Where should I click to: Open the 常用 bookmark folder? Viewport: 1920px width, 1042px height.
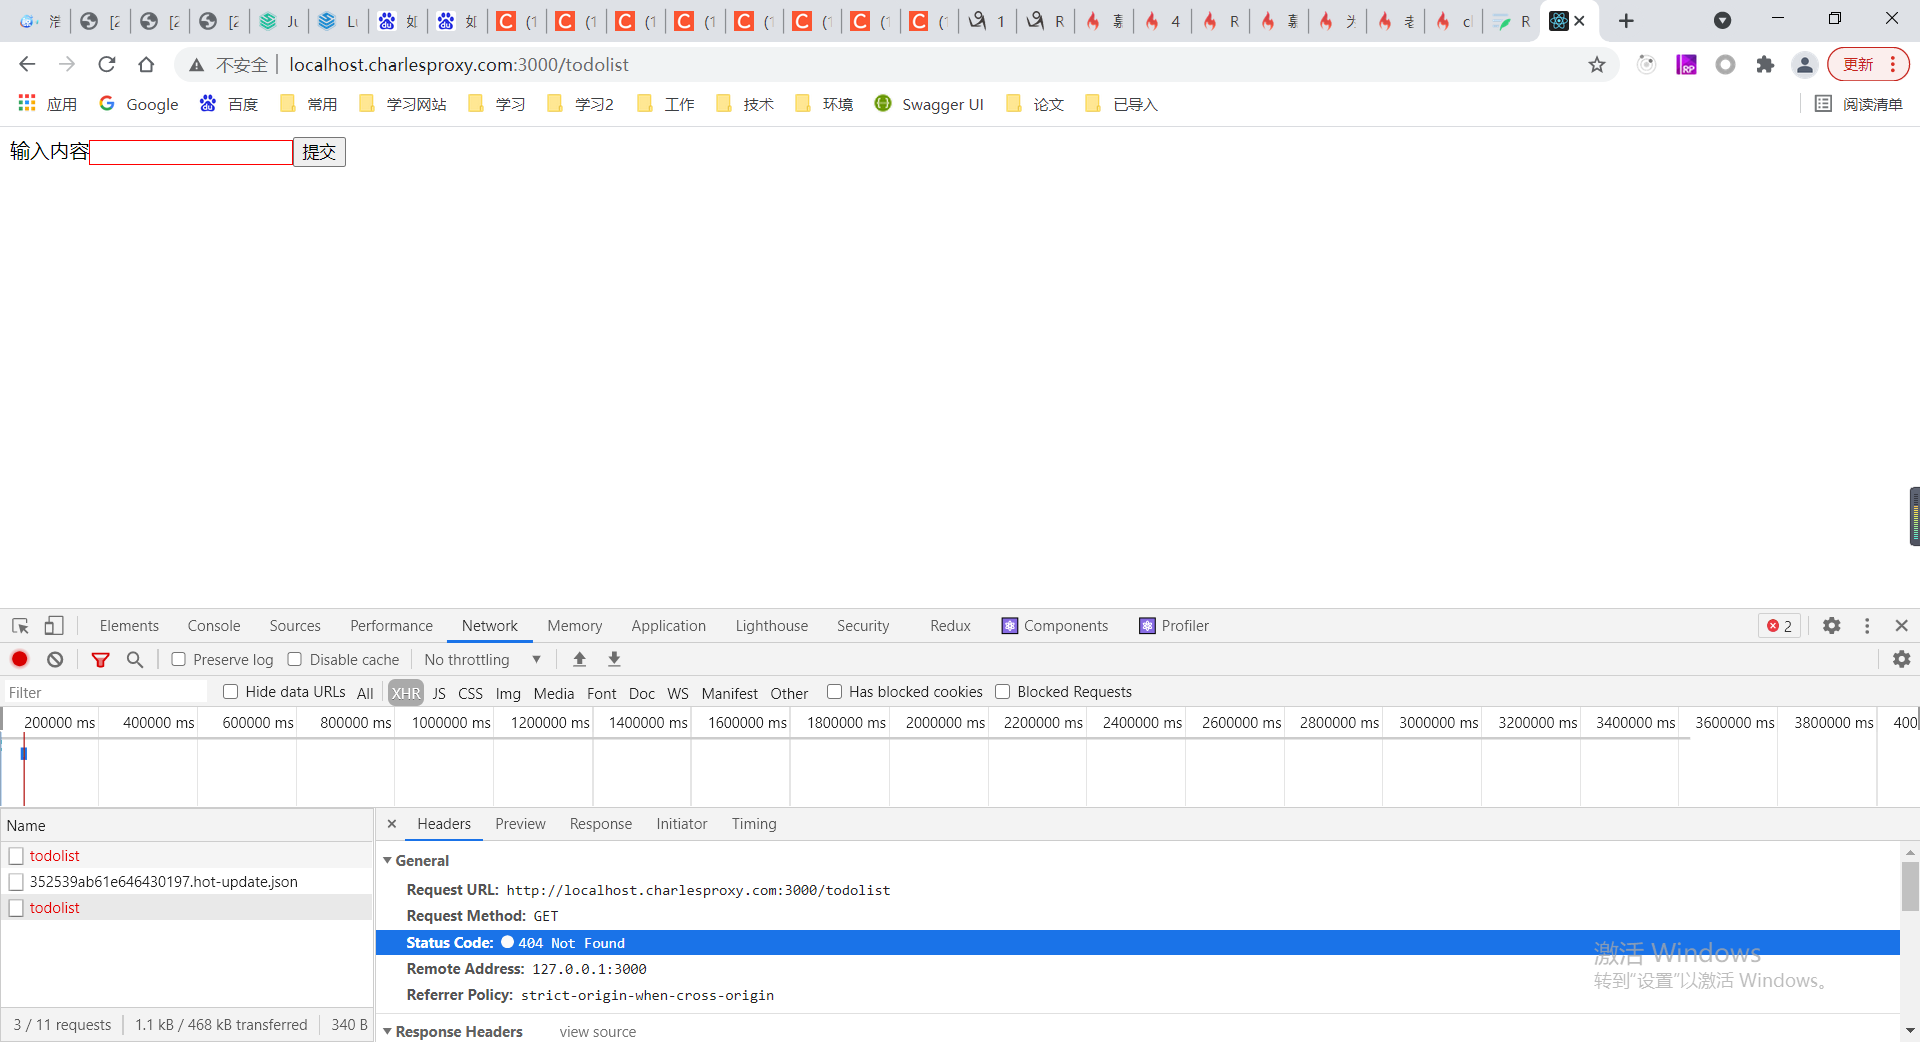point(309,104)
